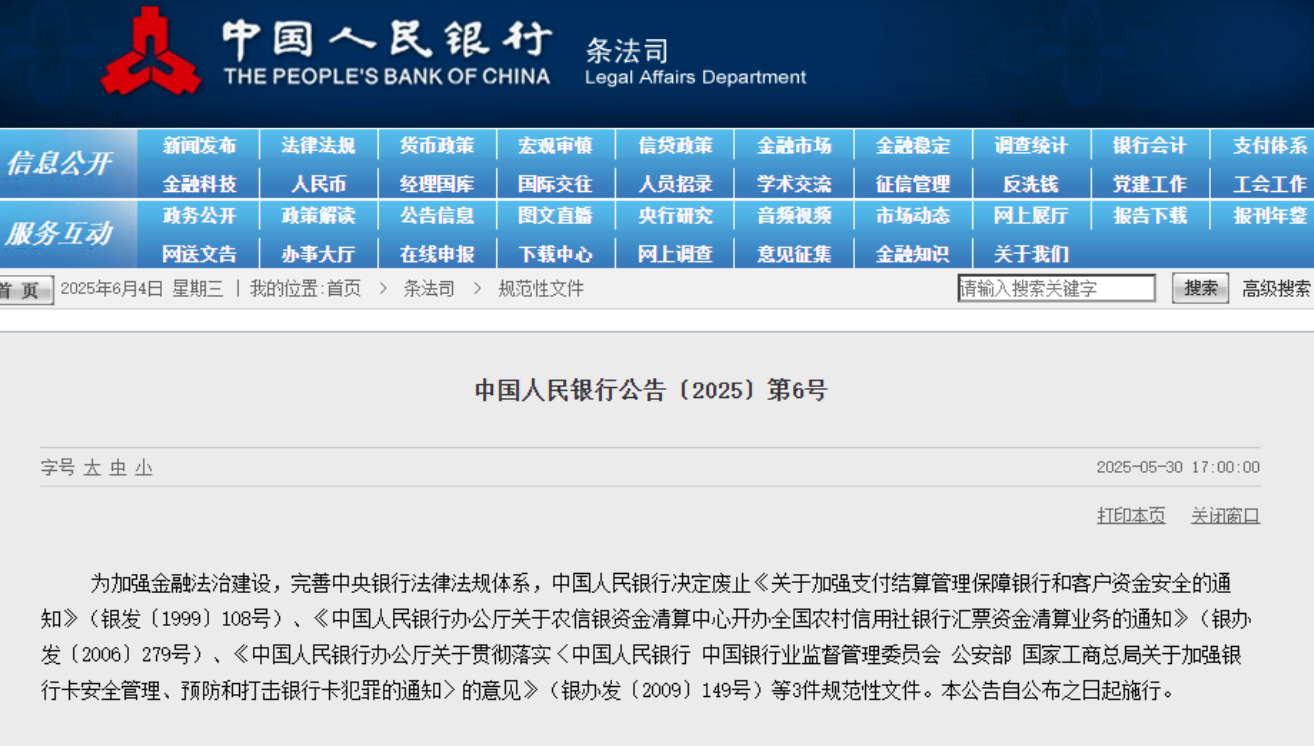
Task: Click the 首页 button at left
Action: [24, 290]
